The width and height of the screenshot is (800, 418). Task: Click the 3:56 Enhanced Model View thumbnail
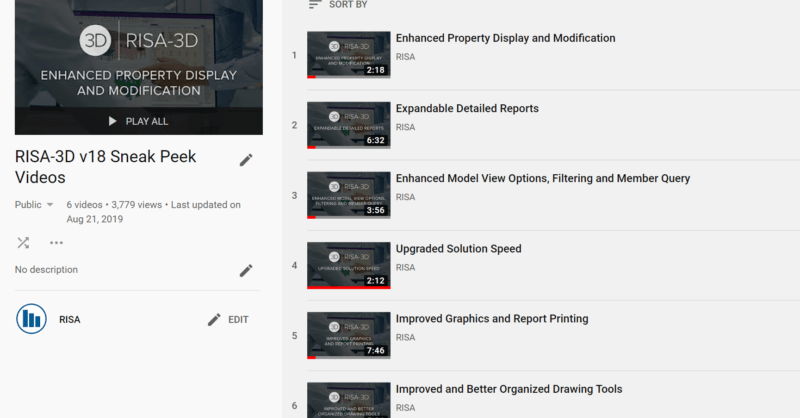348,195
